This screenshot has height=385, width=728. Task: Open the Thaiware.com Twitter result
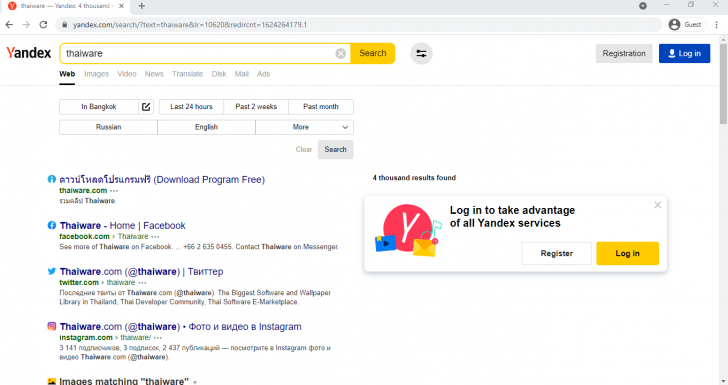point(141,272)
